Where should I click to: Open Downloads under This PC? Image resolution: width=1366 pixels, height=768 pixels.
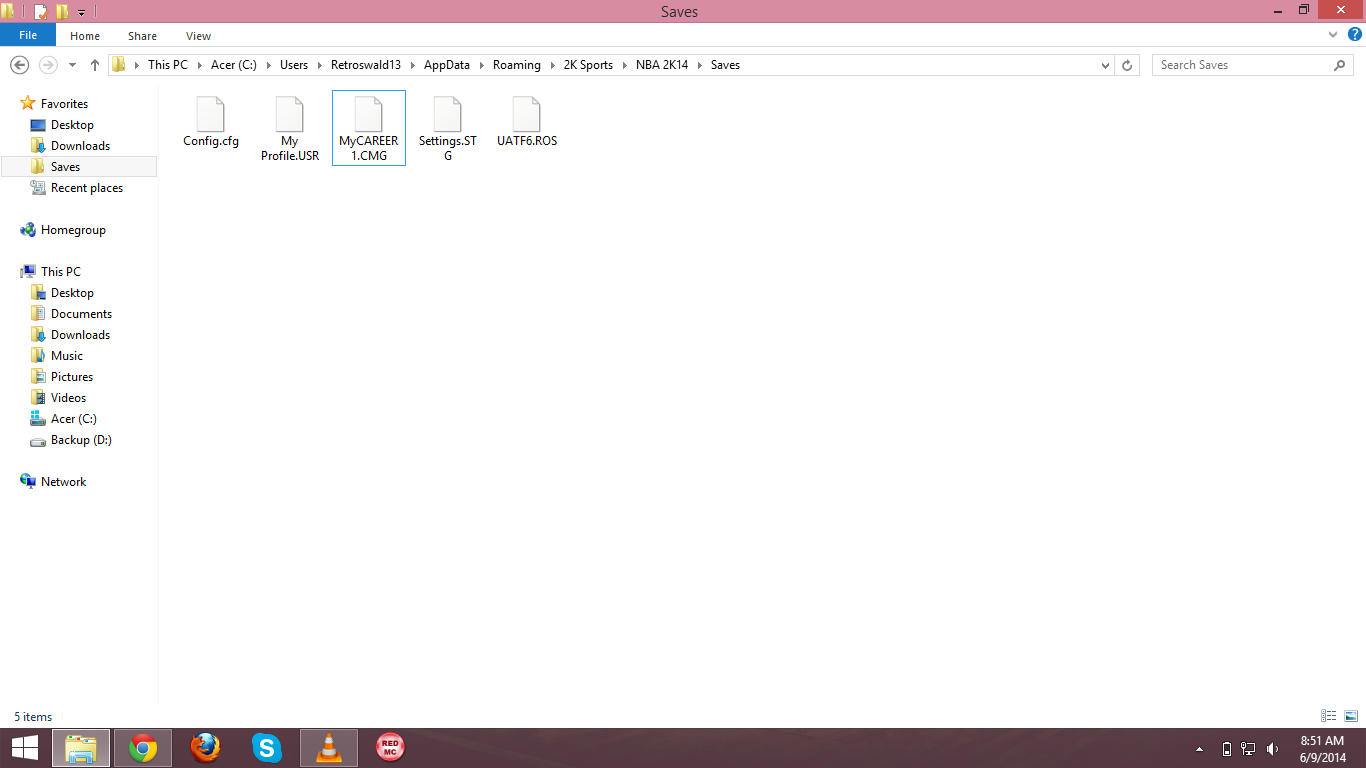coord(80,335)
